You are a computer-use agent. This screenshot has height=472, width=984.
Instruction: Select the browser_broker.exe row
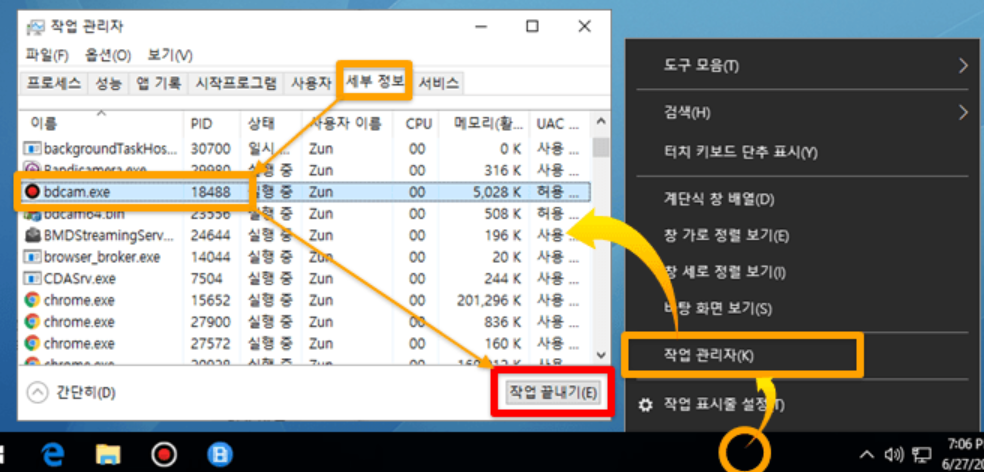pyautogui.click(x=306, y=257)
